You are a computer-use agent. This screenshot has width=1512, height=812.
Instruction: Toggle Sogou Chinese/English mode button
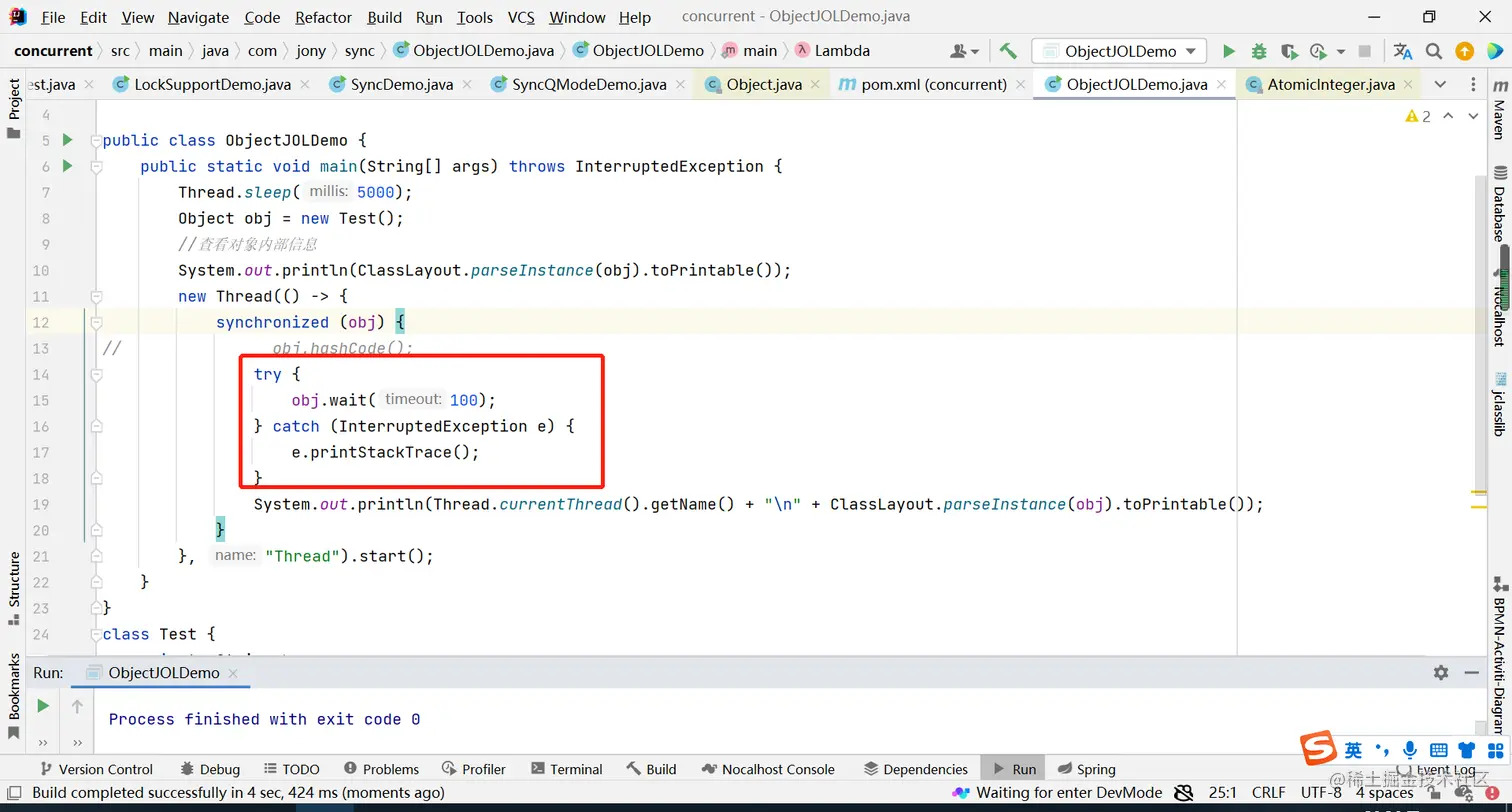[x=1353, y=750]
